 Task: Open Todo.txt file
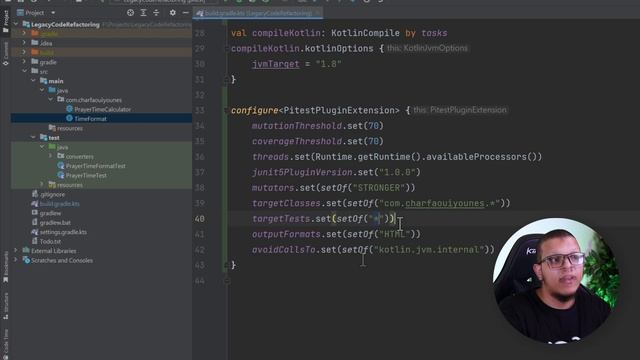(x=50, y=241)
